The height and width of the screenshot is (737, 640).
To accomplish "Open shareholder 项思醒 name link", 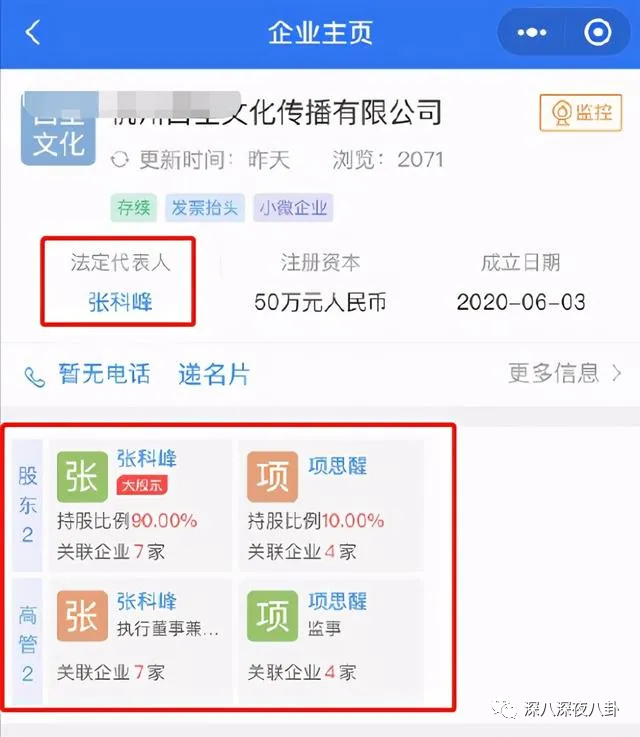I will (x=337, y=466).
